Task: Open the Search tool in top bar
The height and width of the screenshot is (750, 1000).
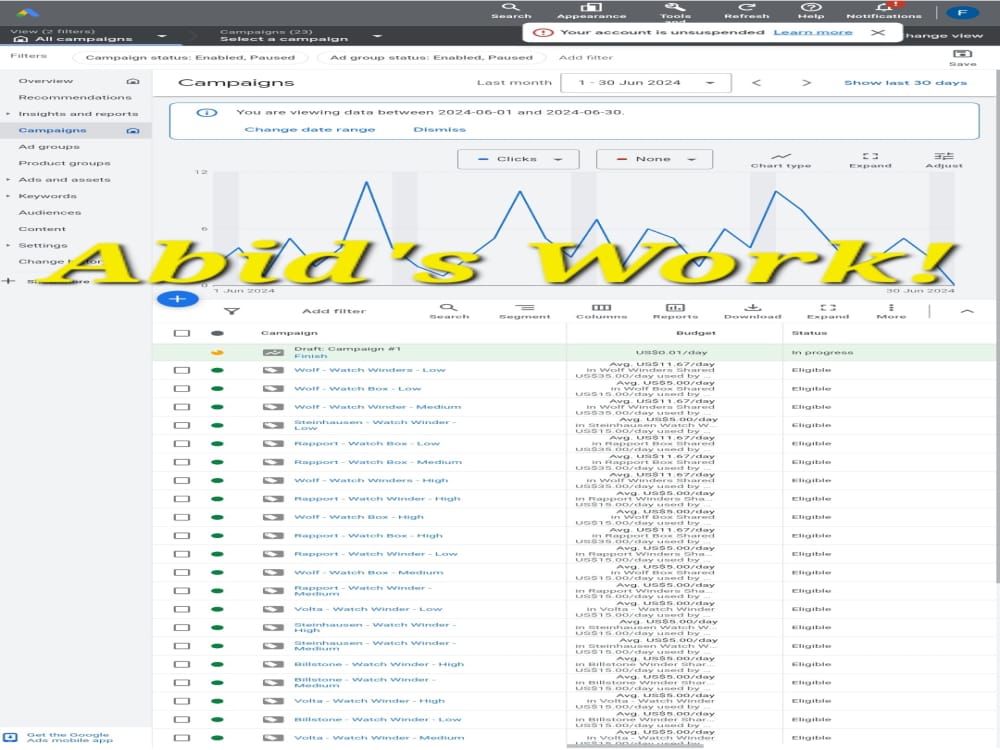Action: pos(511,10)
